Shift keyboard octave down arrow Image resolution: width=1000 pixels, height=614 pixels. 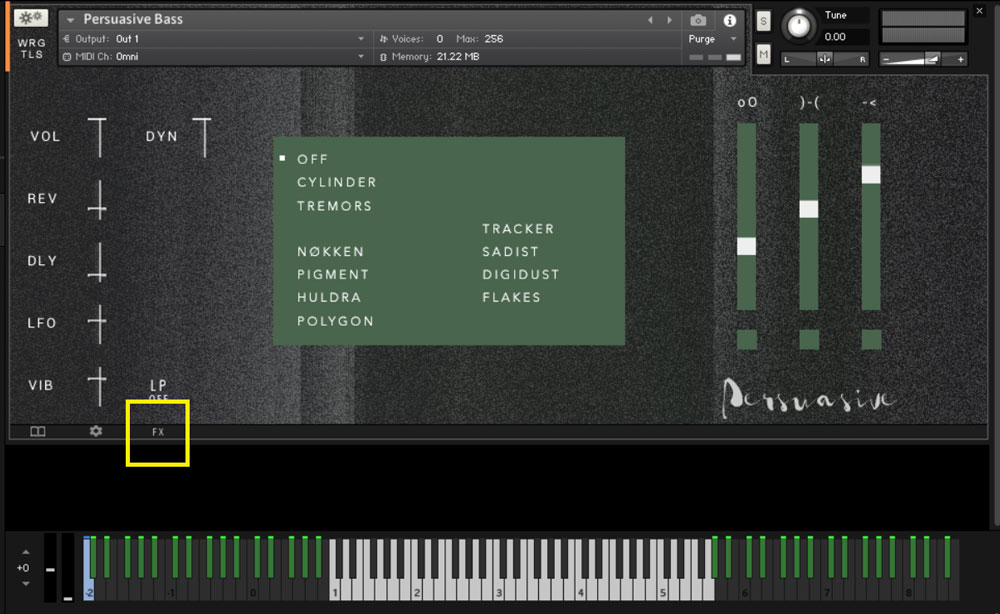[x=26, y=583]
